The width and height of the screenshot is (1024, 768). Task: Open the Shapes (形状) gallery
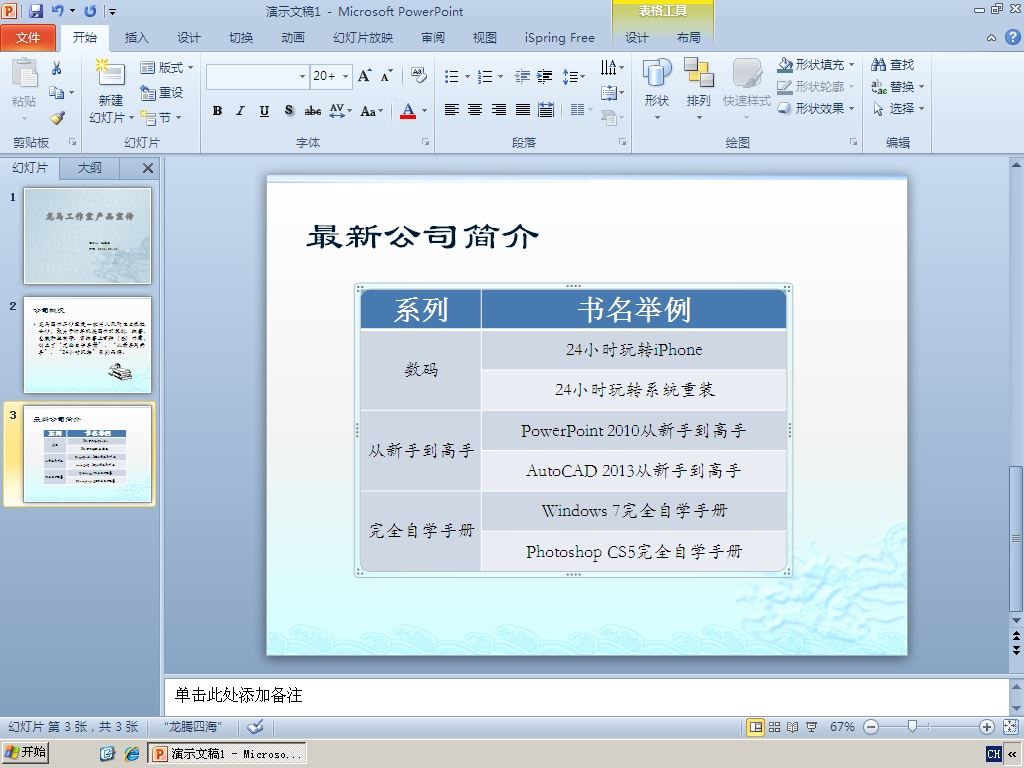657,90
